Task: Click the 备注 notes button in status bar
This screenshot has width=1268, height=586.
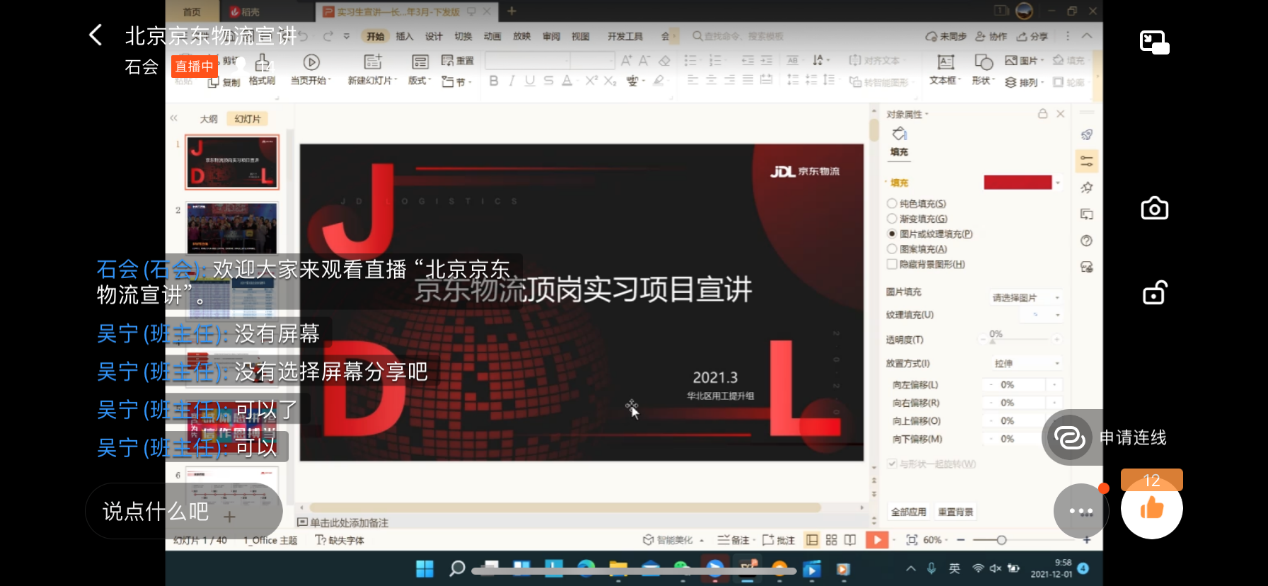Action: coord(734,540)
